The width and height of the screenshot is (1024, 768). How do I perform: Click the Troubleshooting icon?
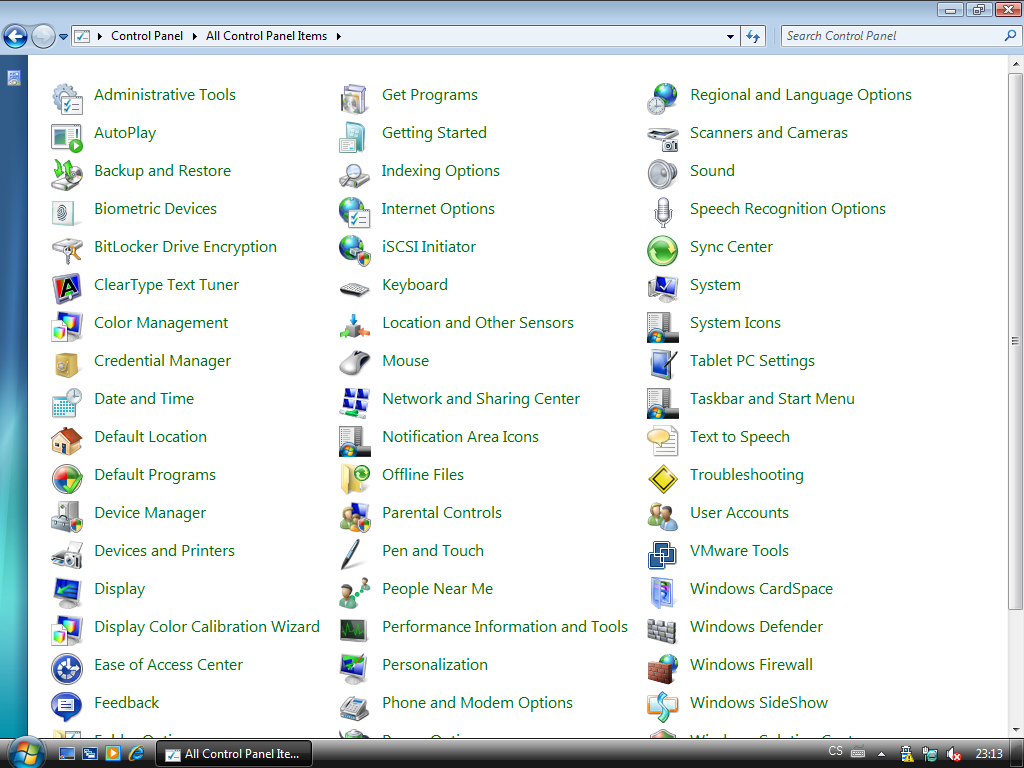[x=663, y=478]
